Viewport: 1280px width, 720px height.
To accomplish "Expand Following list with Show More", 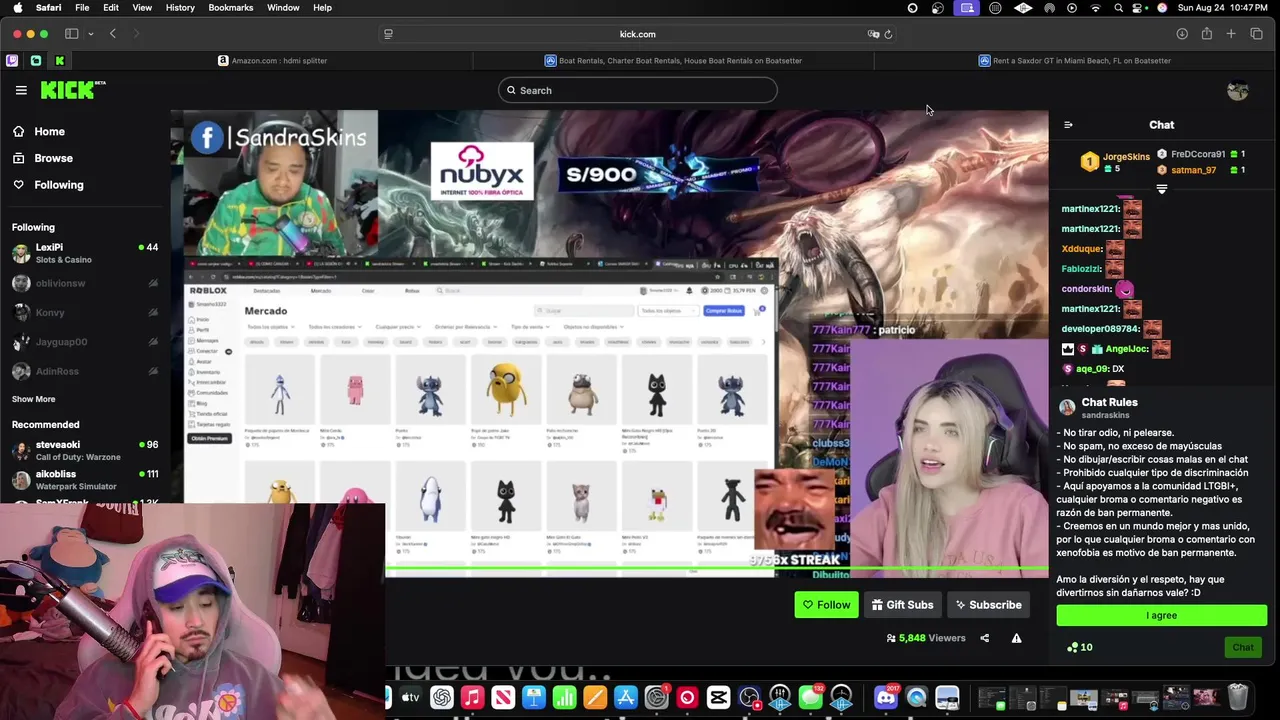I will click(33, 399).
